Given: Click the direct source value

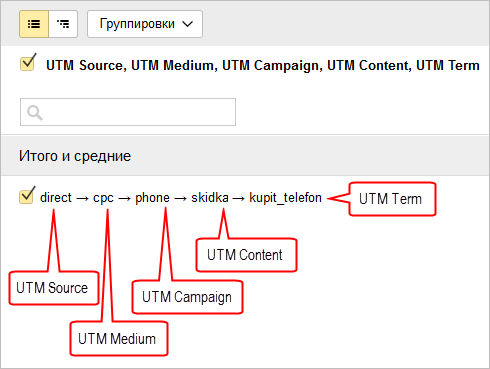Looking at the screenshot, I should coord(56,198).
